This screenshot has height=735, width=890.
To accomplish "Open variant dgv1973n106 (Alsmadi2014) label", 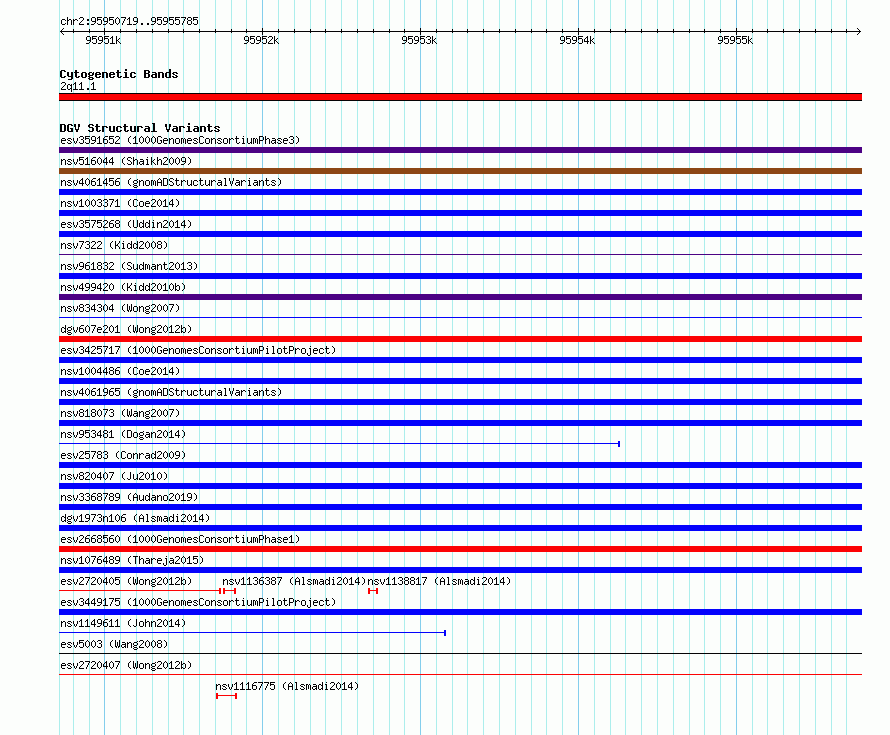I will [x=135, y=518].
